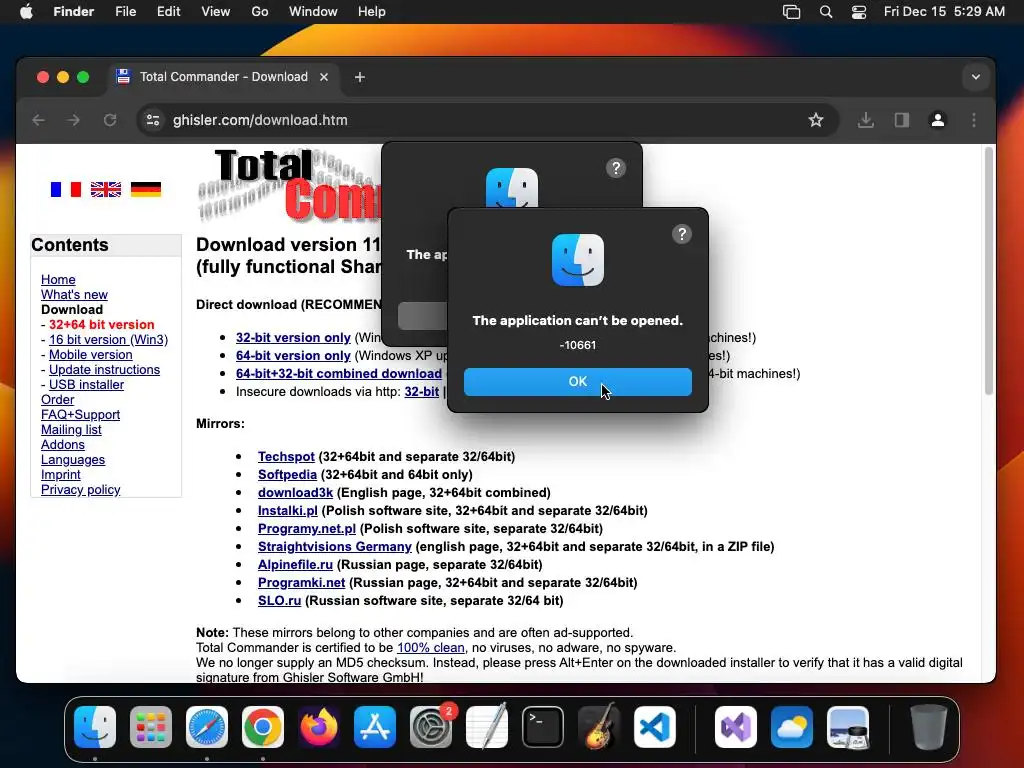Open Visual Studio from the Dock
The width and height of the screenshot is (1024, 768).
click(x=736, y=727)
